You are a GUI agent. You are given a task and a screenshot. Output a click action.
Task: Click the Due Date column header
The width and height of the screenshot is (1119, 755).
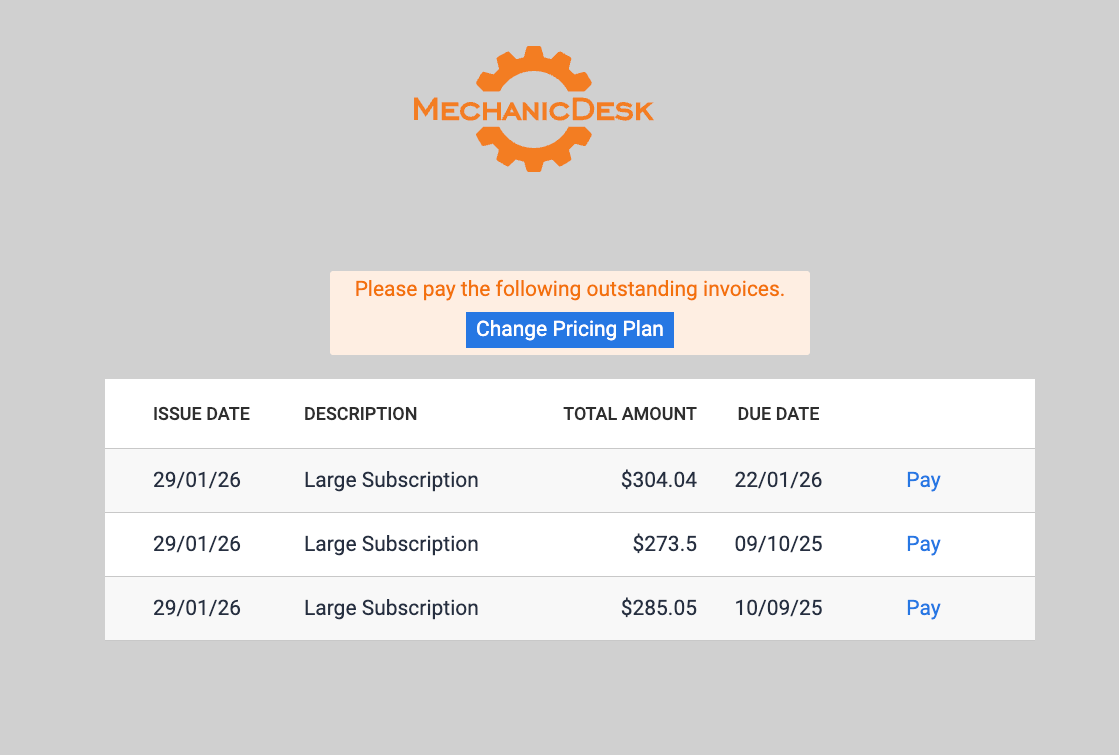[x=778, y=414]
